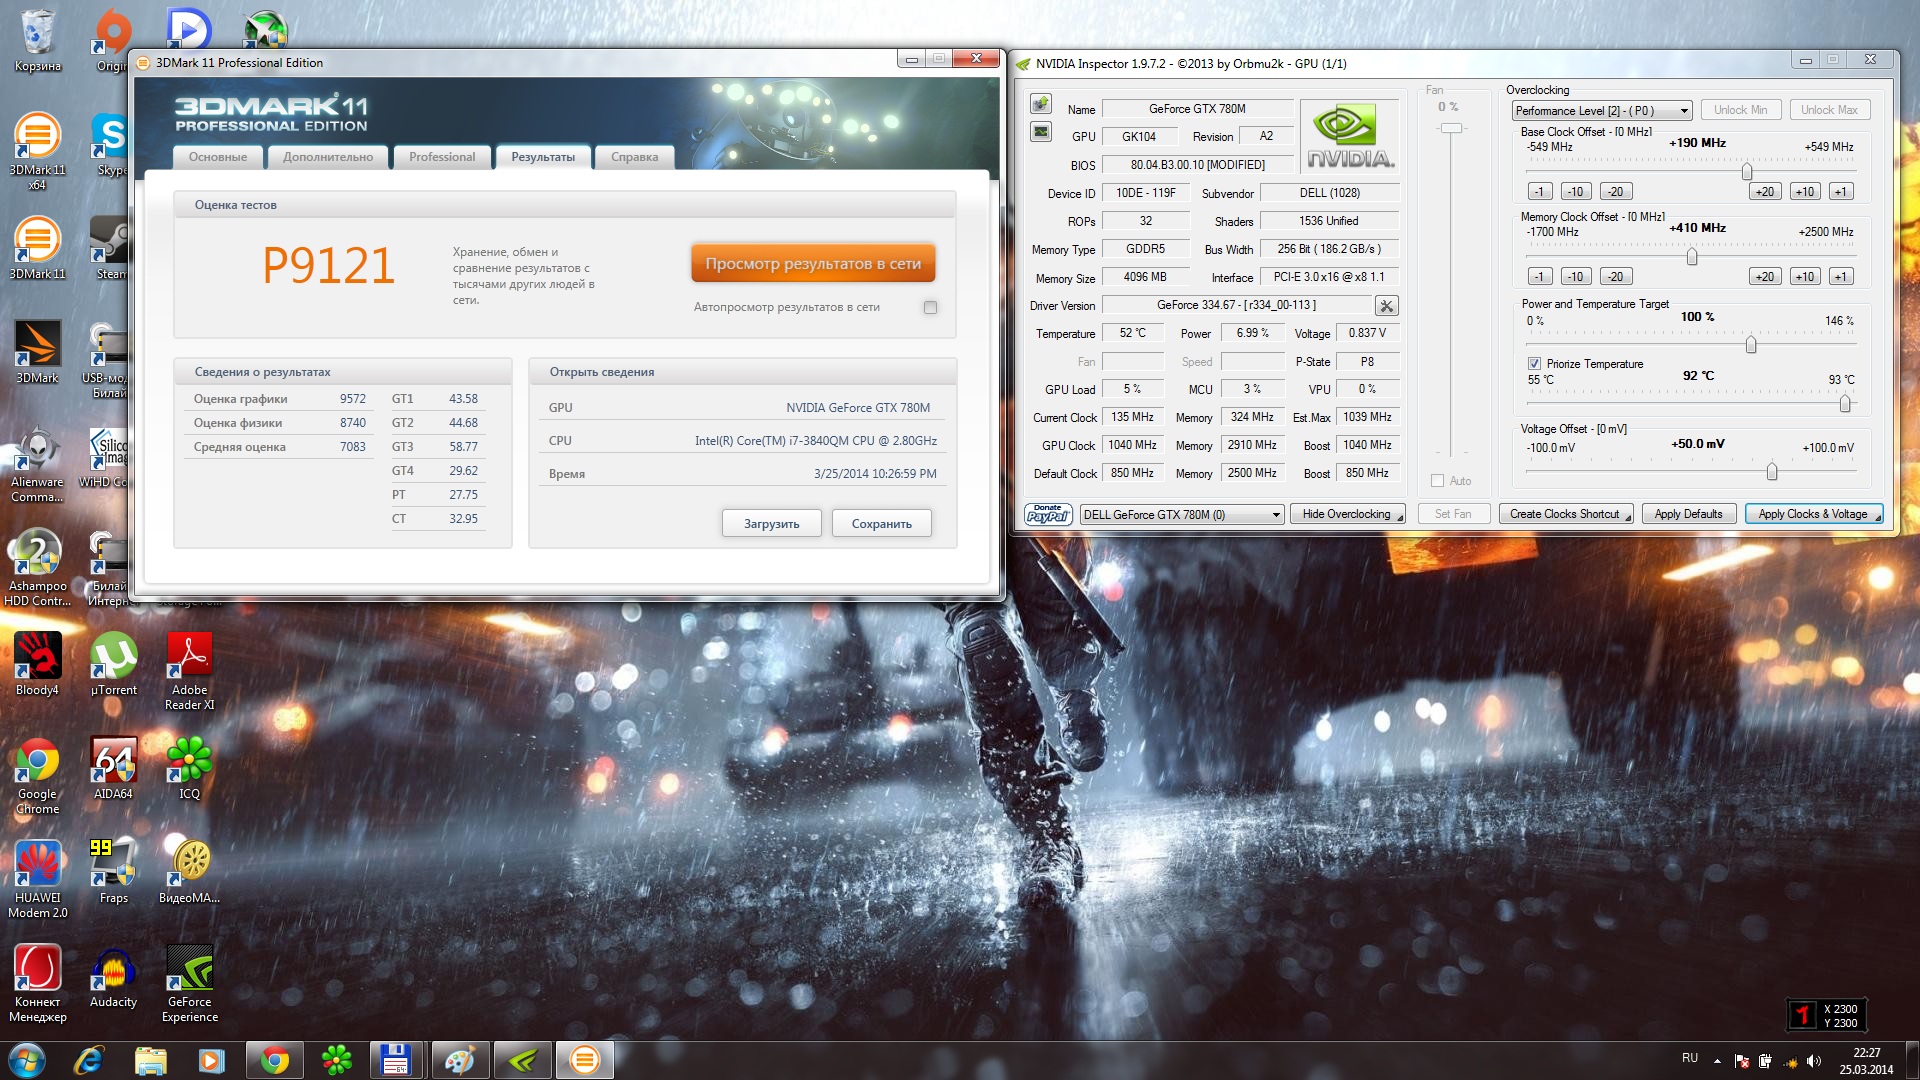Viewport: 1920px width, 1080px height.
Task: Click the RU language indicator in taskbar
Action: coord(1690,1058)
